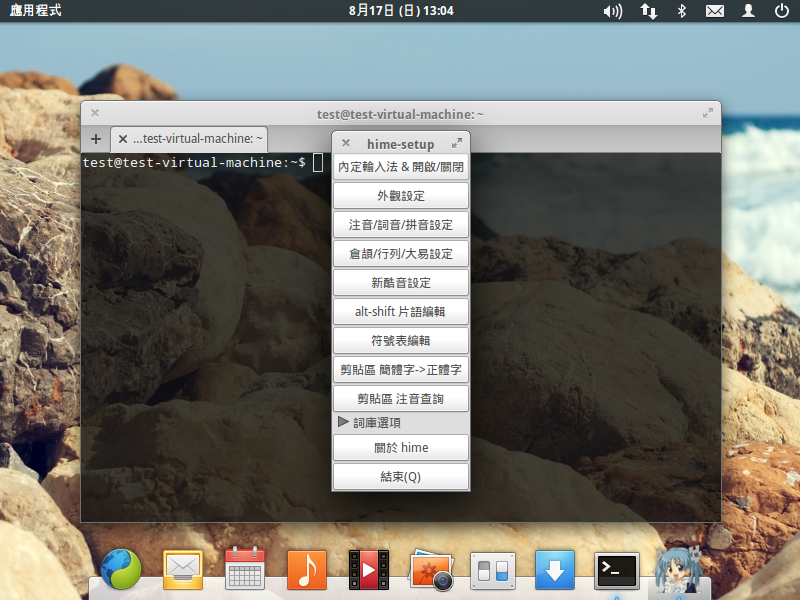Add a new terminal tab

pos(96,139)
